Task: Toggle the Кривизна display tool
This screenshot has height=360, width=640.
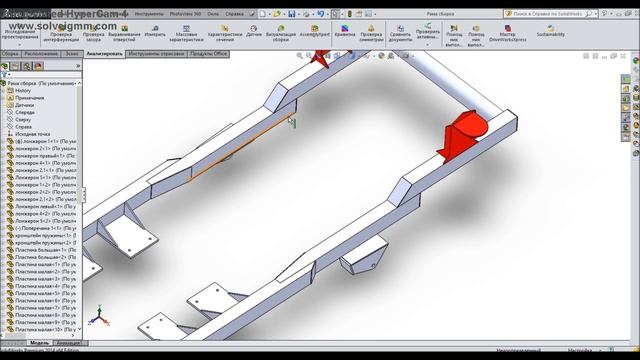Action: point(345,31)
